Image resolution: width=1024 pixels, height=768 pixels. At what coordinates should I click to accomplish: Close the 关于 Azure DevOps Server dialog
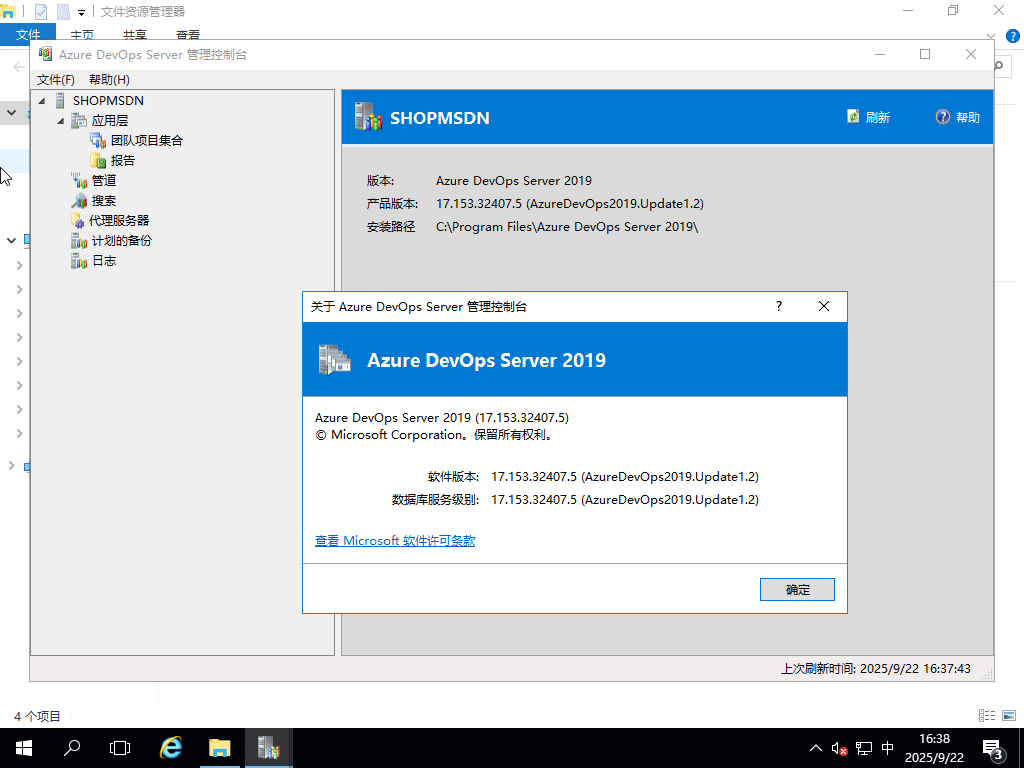(x=824, y=306)
